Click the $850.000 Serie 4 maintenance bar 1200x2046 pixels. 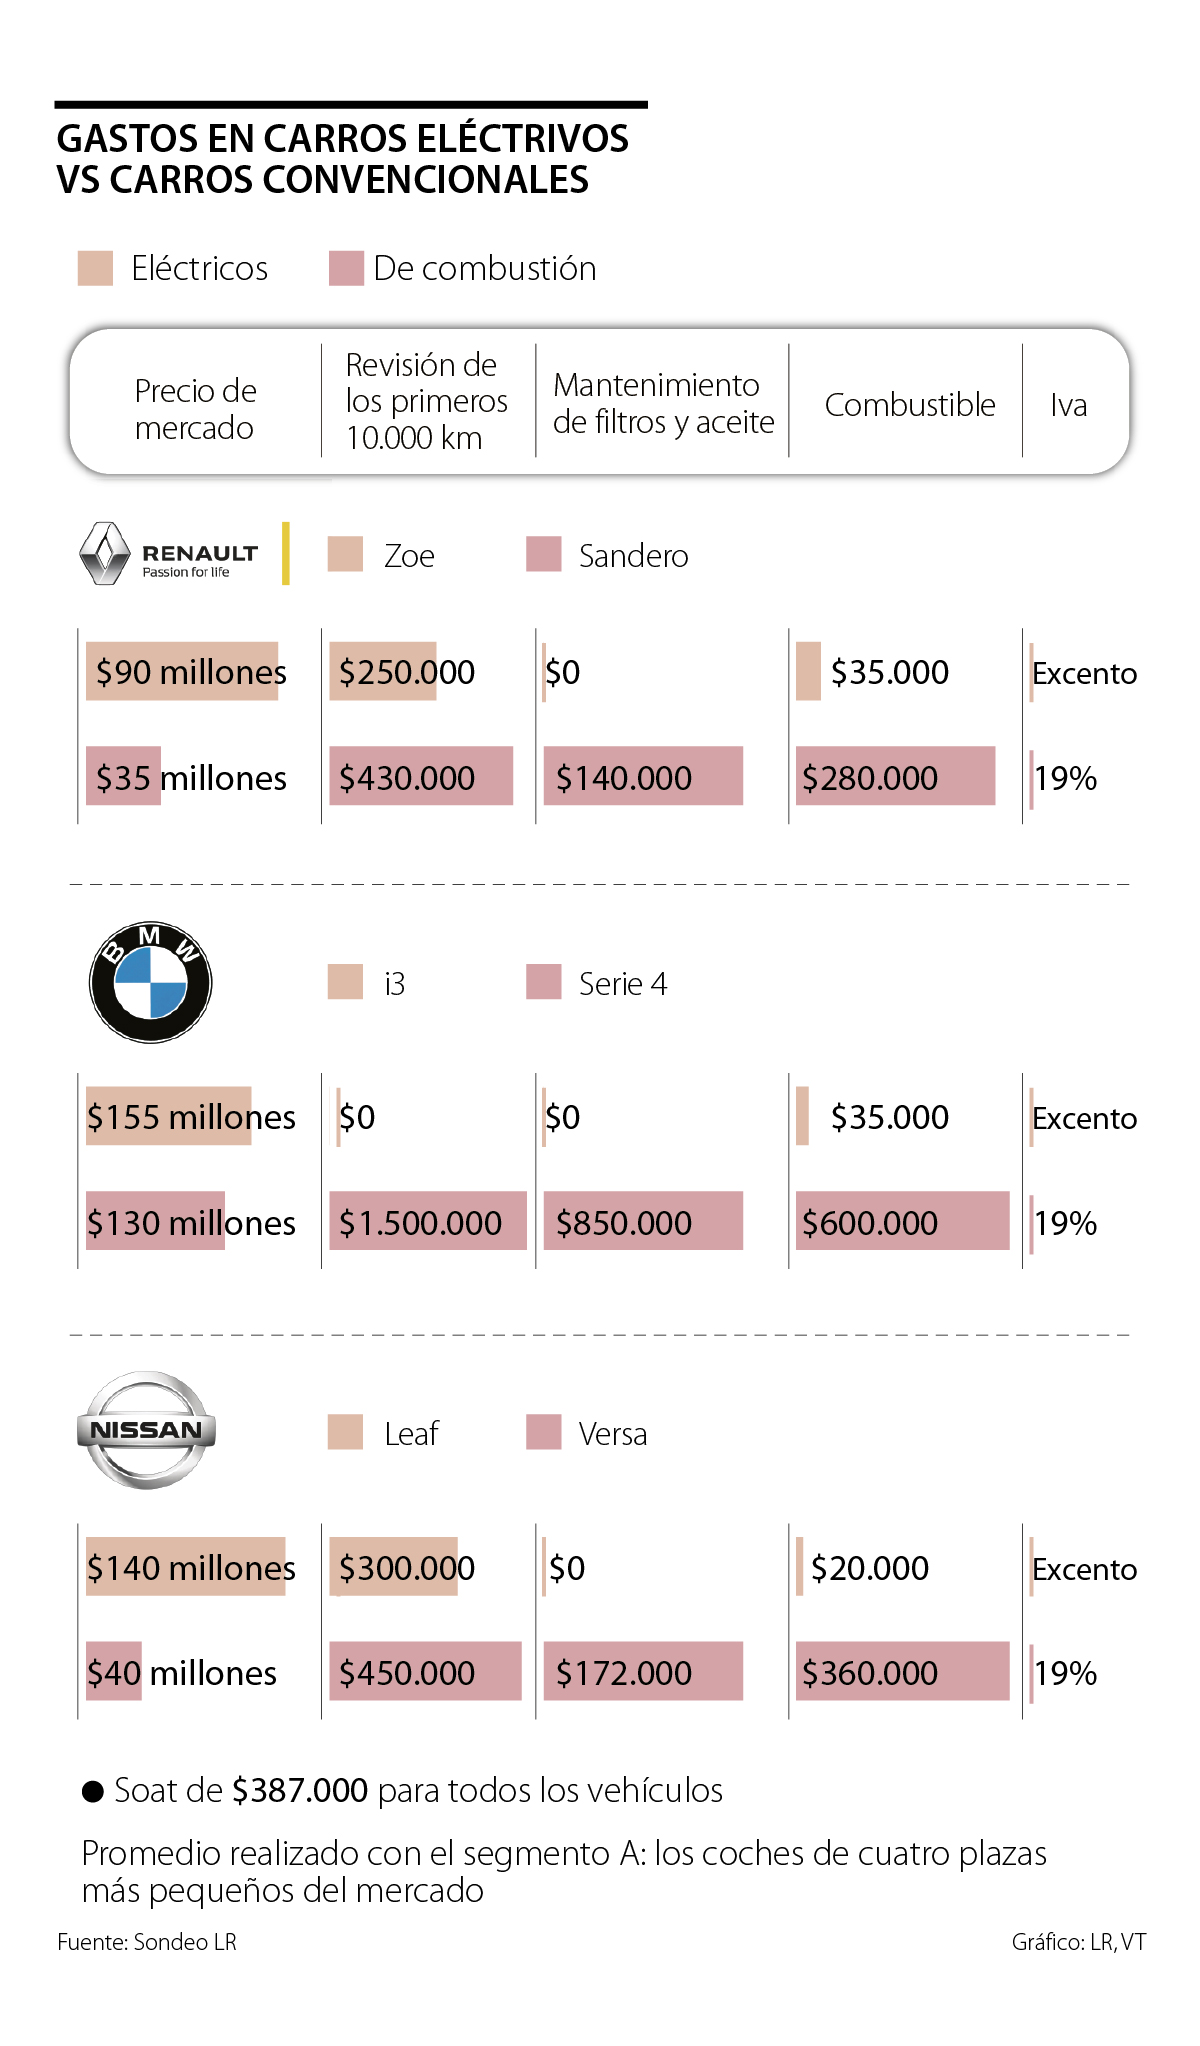coord(643,1221)
